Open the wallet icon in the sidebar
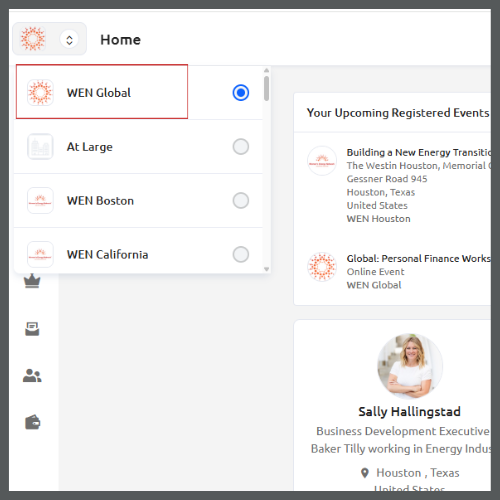Screen dimensions: 500x500 [33, 422]
